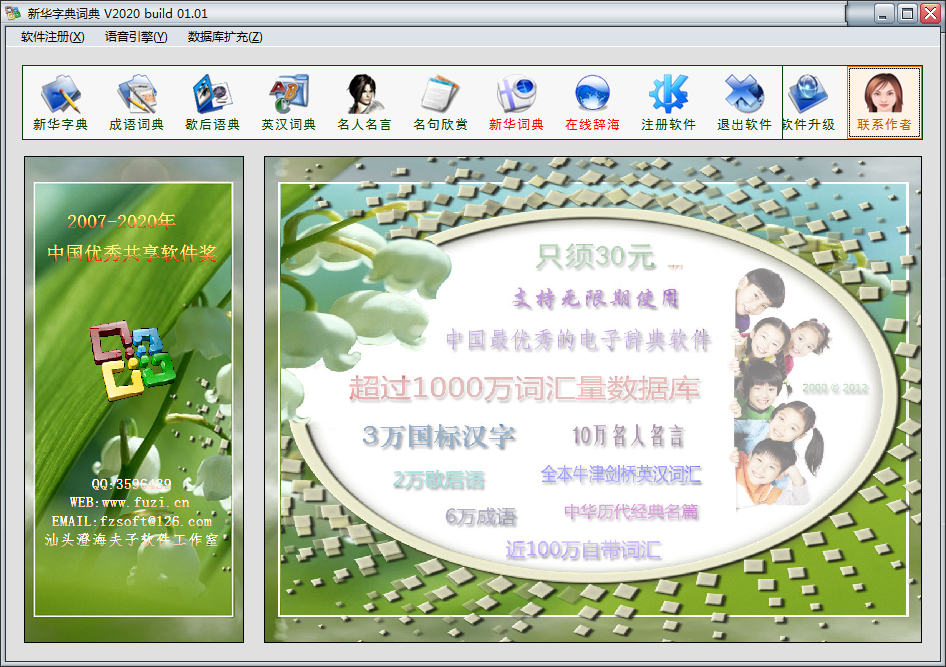
Task: Close the 新华字典词典 window
Action: [930, 13]
